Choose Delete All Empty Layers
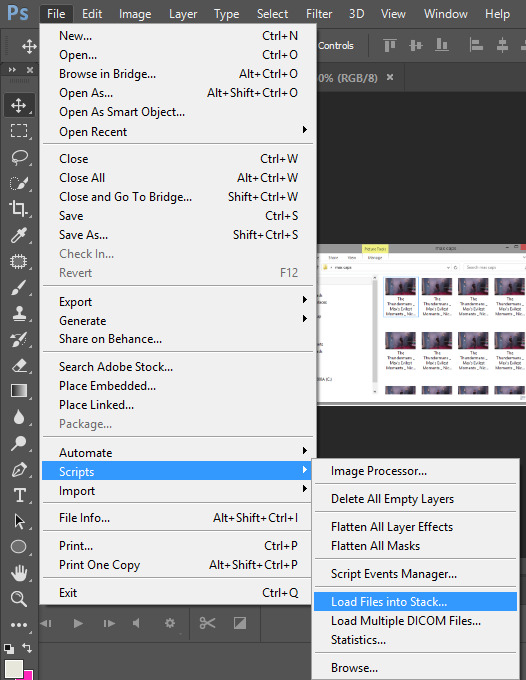526x680 pixels. pyautogui.click(x=415, y=499)
